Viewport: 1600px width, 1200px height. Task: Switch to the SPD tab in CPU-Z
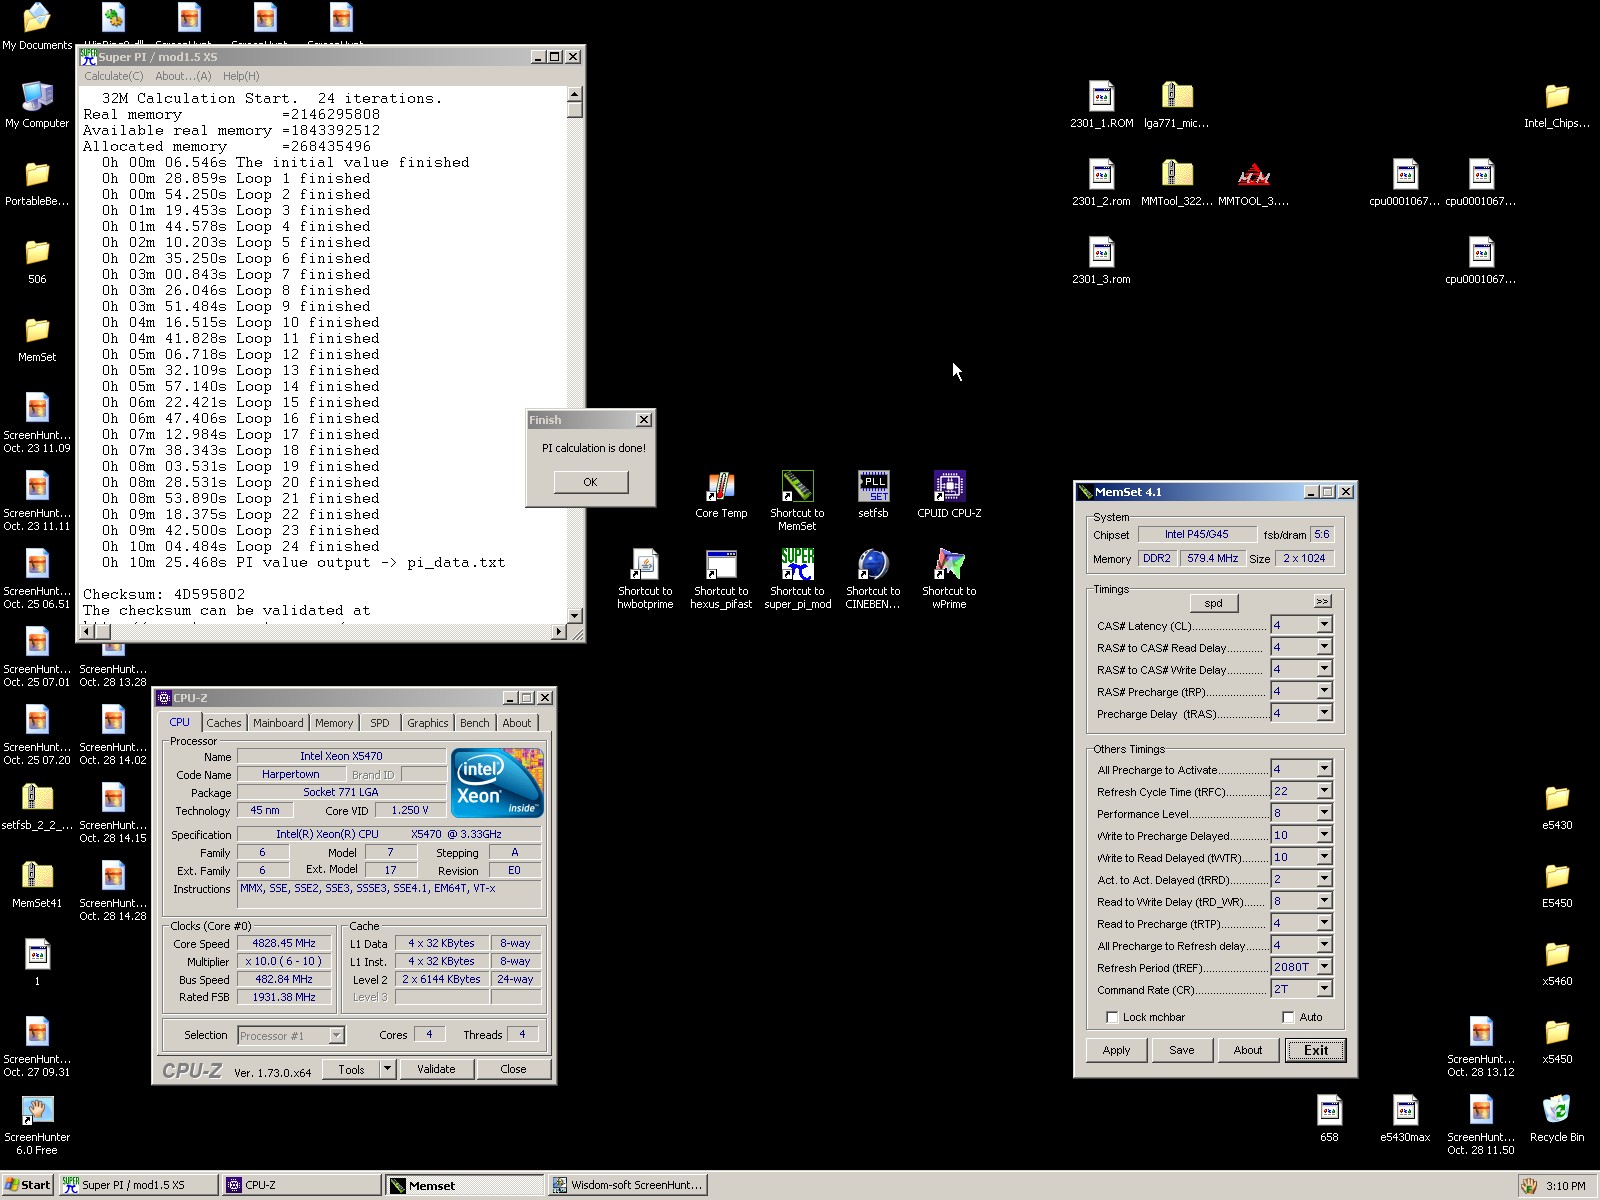click(380, 723)
